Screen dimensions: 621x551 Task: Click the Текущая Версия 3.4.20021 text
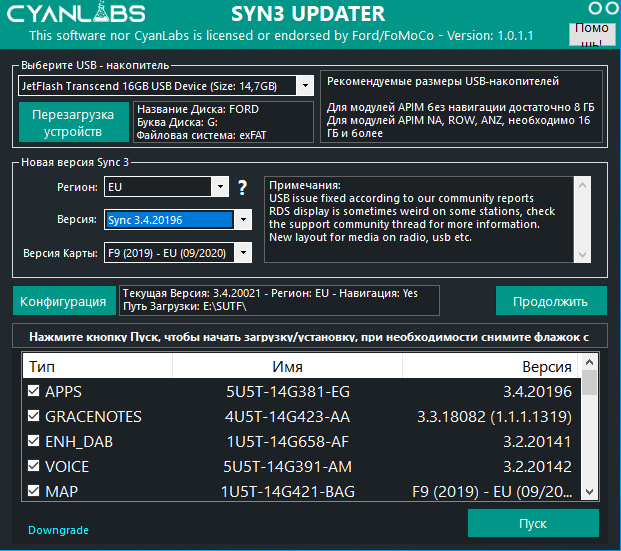pos(192,294)
